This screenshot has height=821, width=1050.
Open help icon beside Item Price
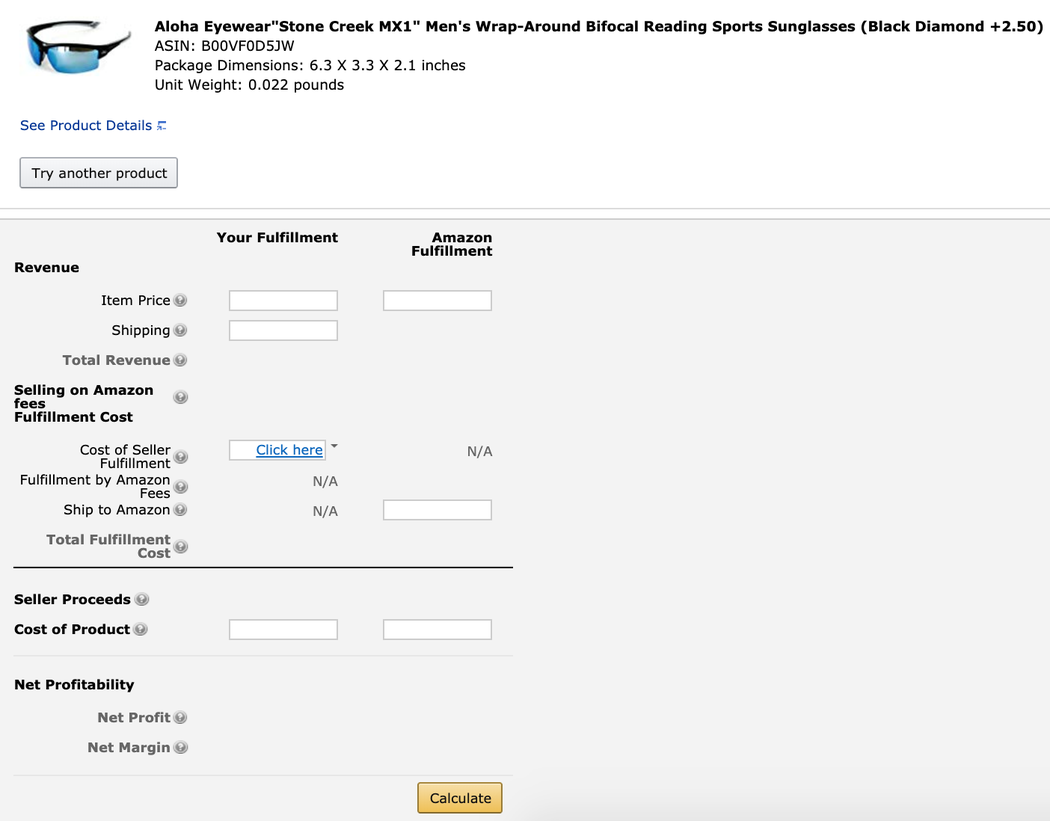coord(180,301)
